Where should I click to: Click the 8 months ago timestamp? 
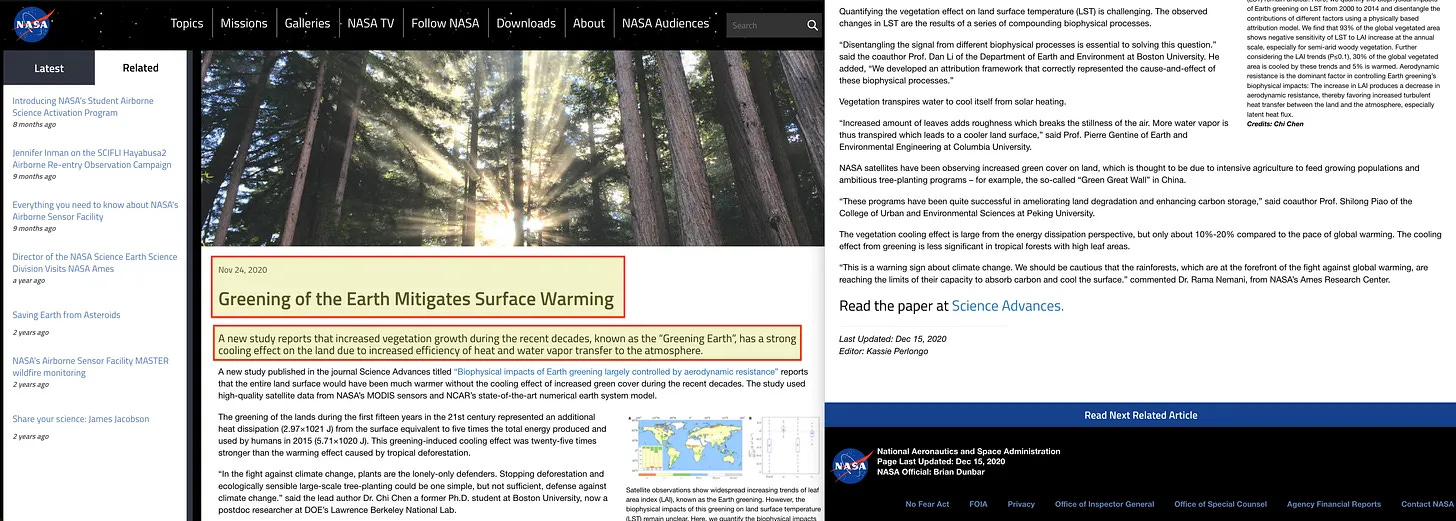[x=34, y=125]
